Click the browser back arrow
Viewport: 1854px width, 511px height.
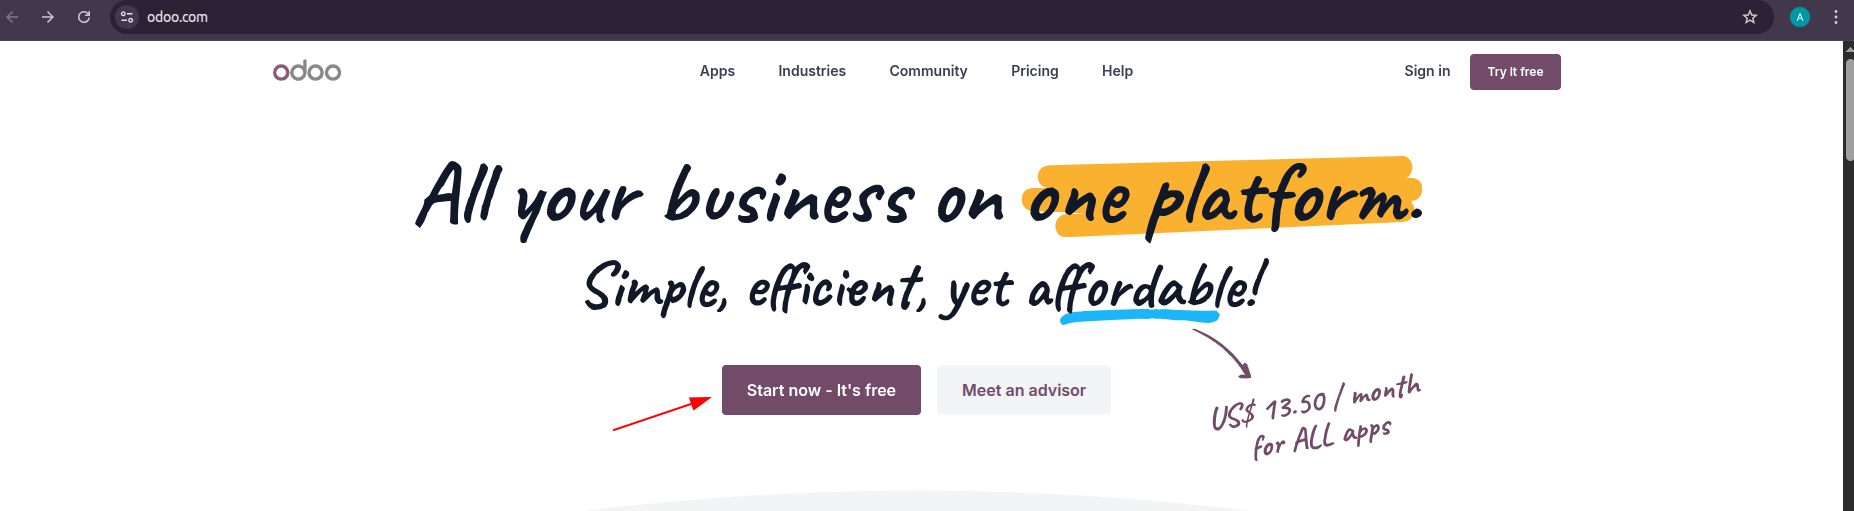coord(13,17)
